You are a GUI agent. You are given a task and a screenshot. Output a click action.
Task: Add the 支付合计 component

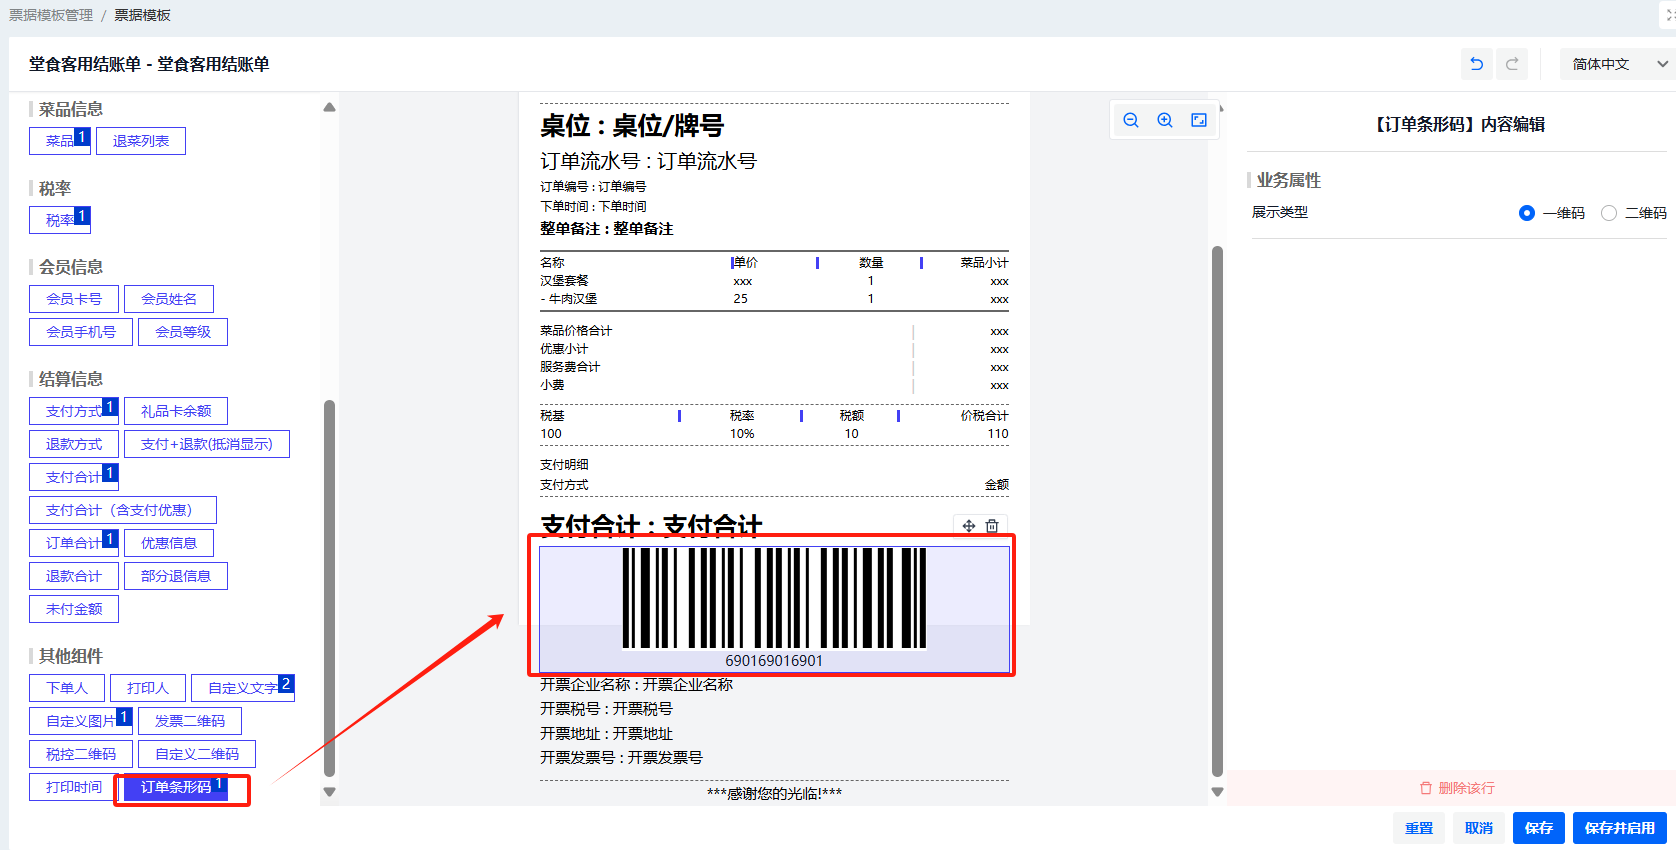(74, 477)
